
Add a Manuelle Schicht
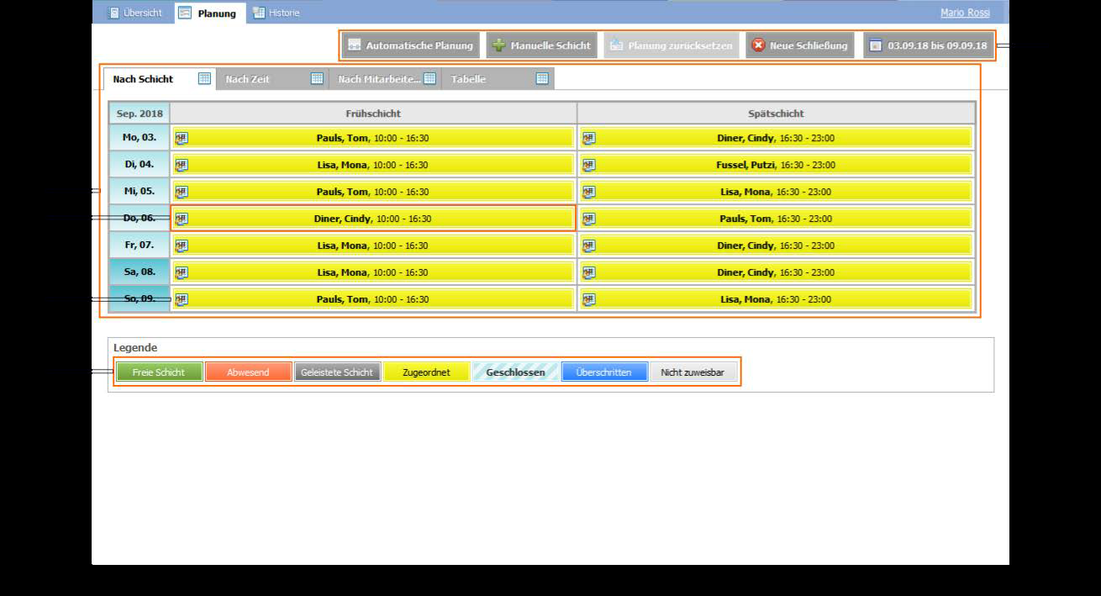click(541, 46)
